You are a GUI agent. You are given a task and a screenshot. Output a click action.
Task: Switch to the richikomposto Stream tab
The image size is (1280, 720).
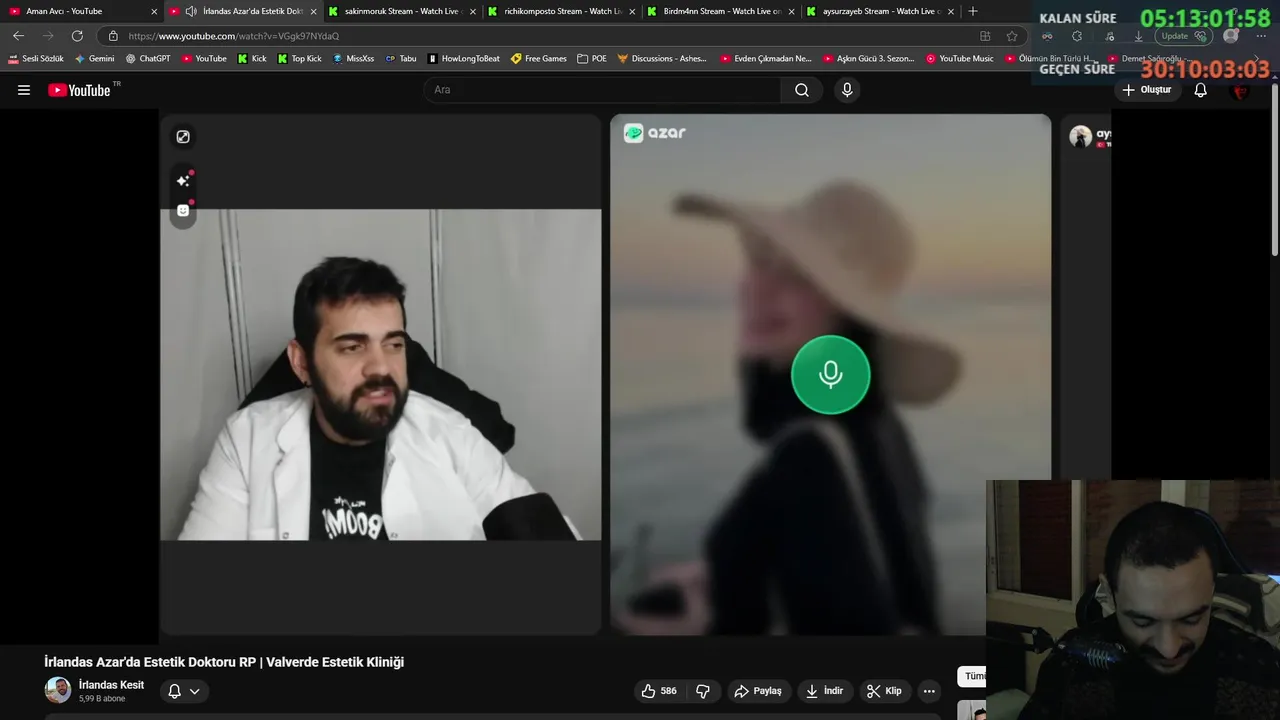coord(563,11)
